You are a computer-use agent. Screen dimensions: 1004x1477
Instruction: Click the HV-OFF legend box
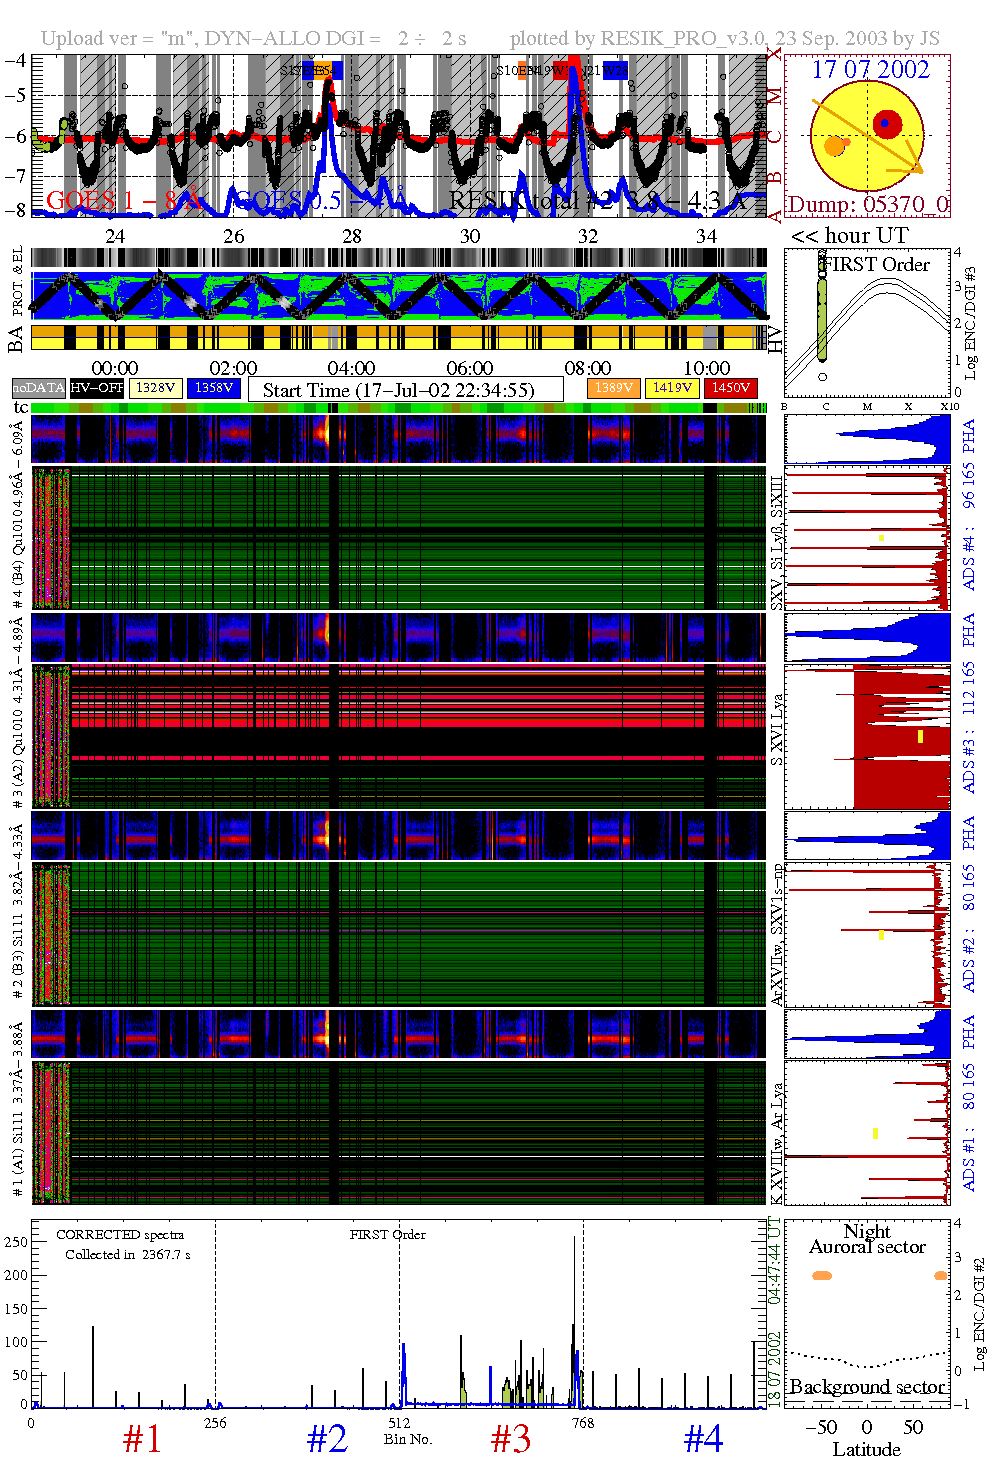pyautogui.click(x=97, y=388)
